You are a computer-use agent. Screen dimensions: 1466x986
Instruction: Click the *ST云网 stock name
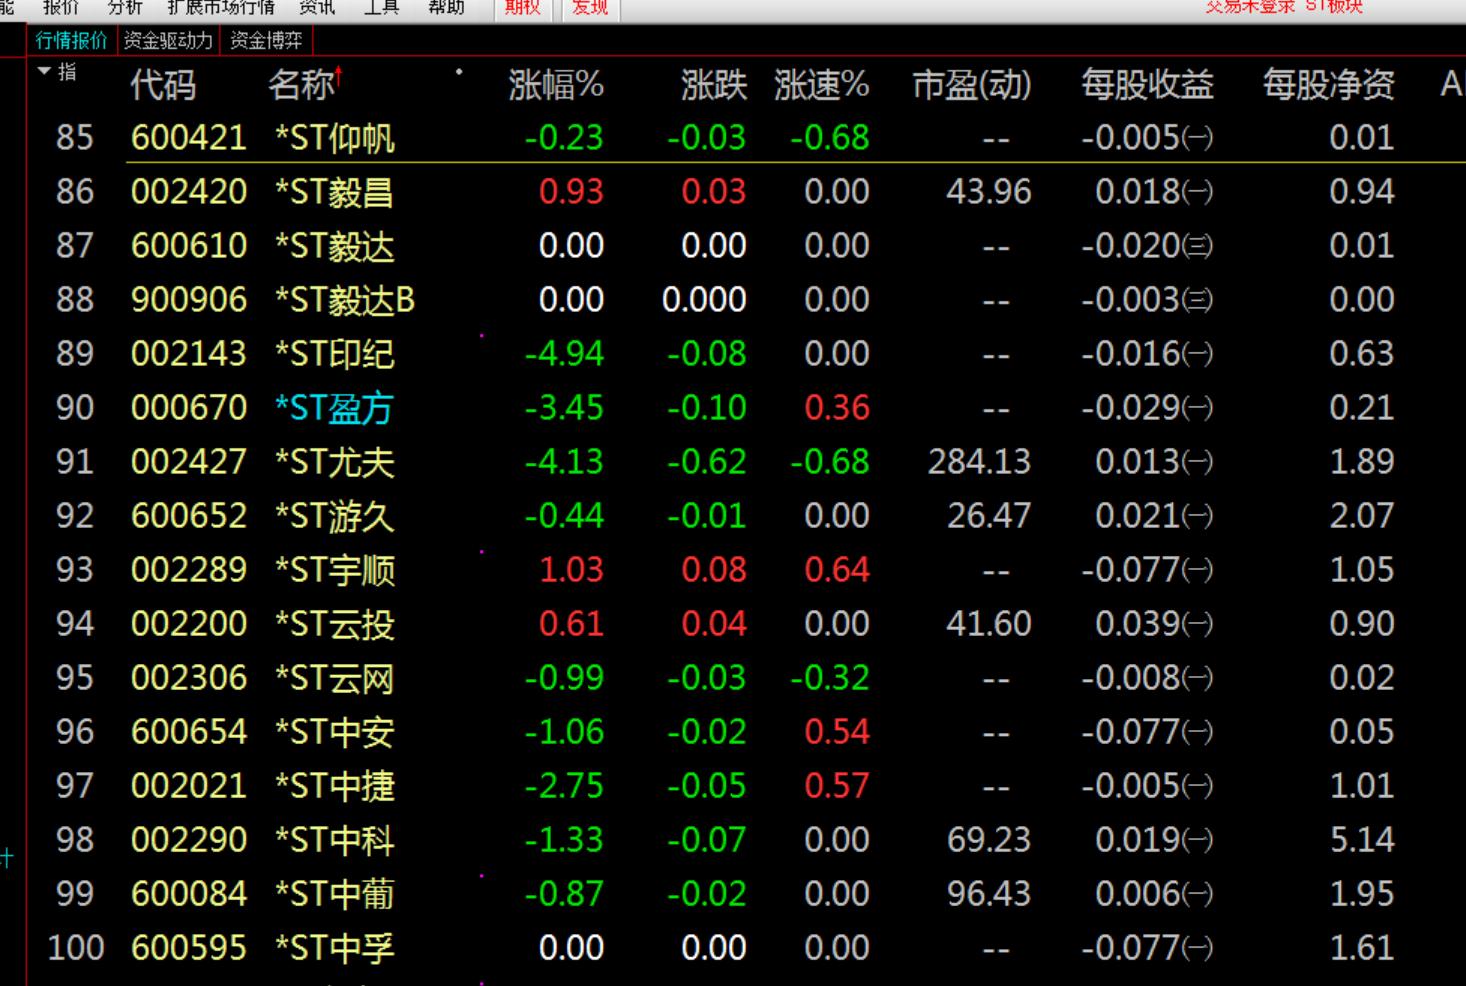pos(335,677)
